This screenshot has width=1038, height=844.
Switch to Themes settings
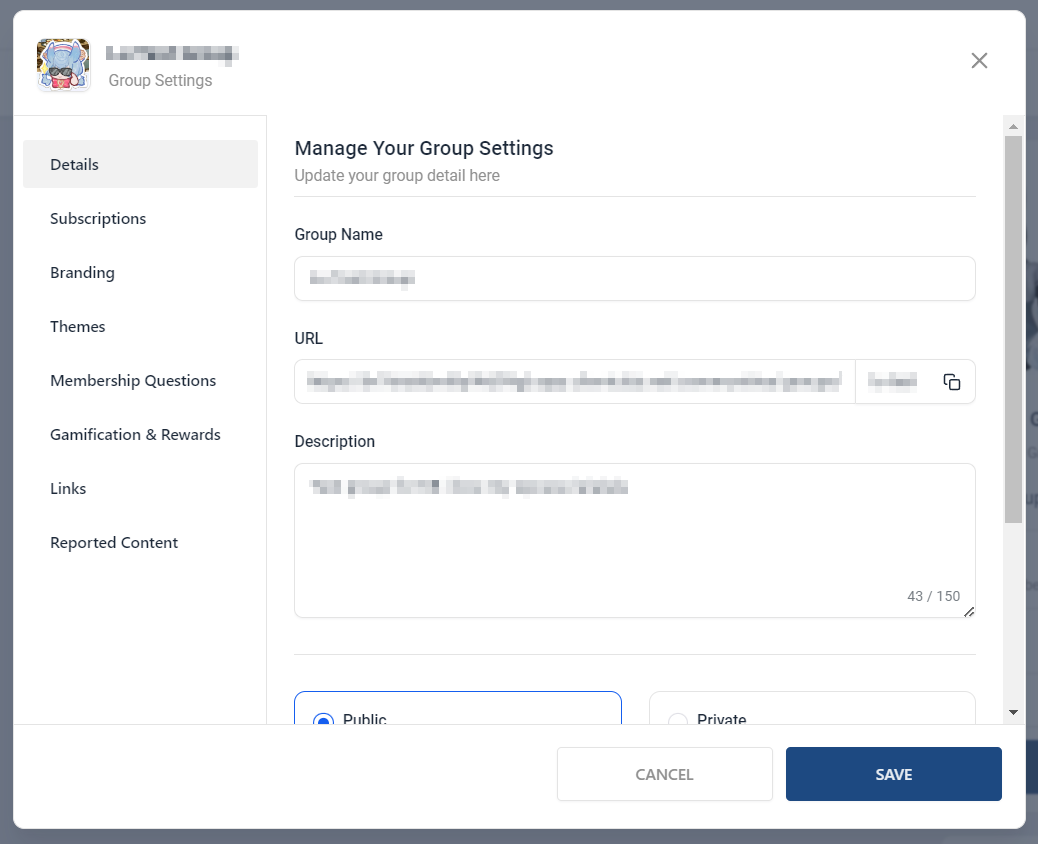point(78,326)
